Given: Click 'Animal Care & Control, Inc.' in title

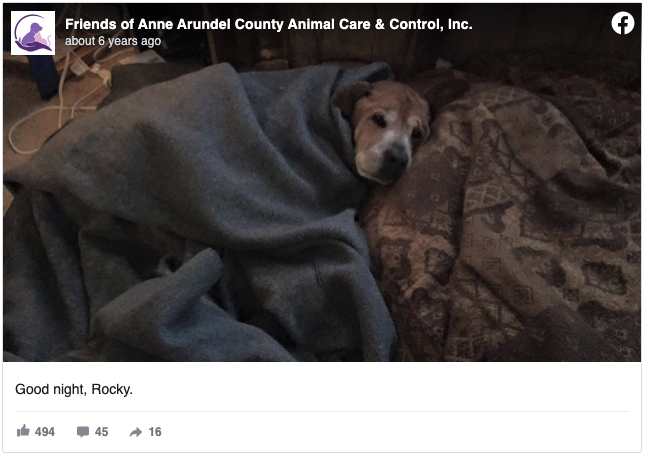Looking at the screenshot, I should tap(380, 24).
